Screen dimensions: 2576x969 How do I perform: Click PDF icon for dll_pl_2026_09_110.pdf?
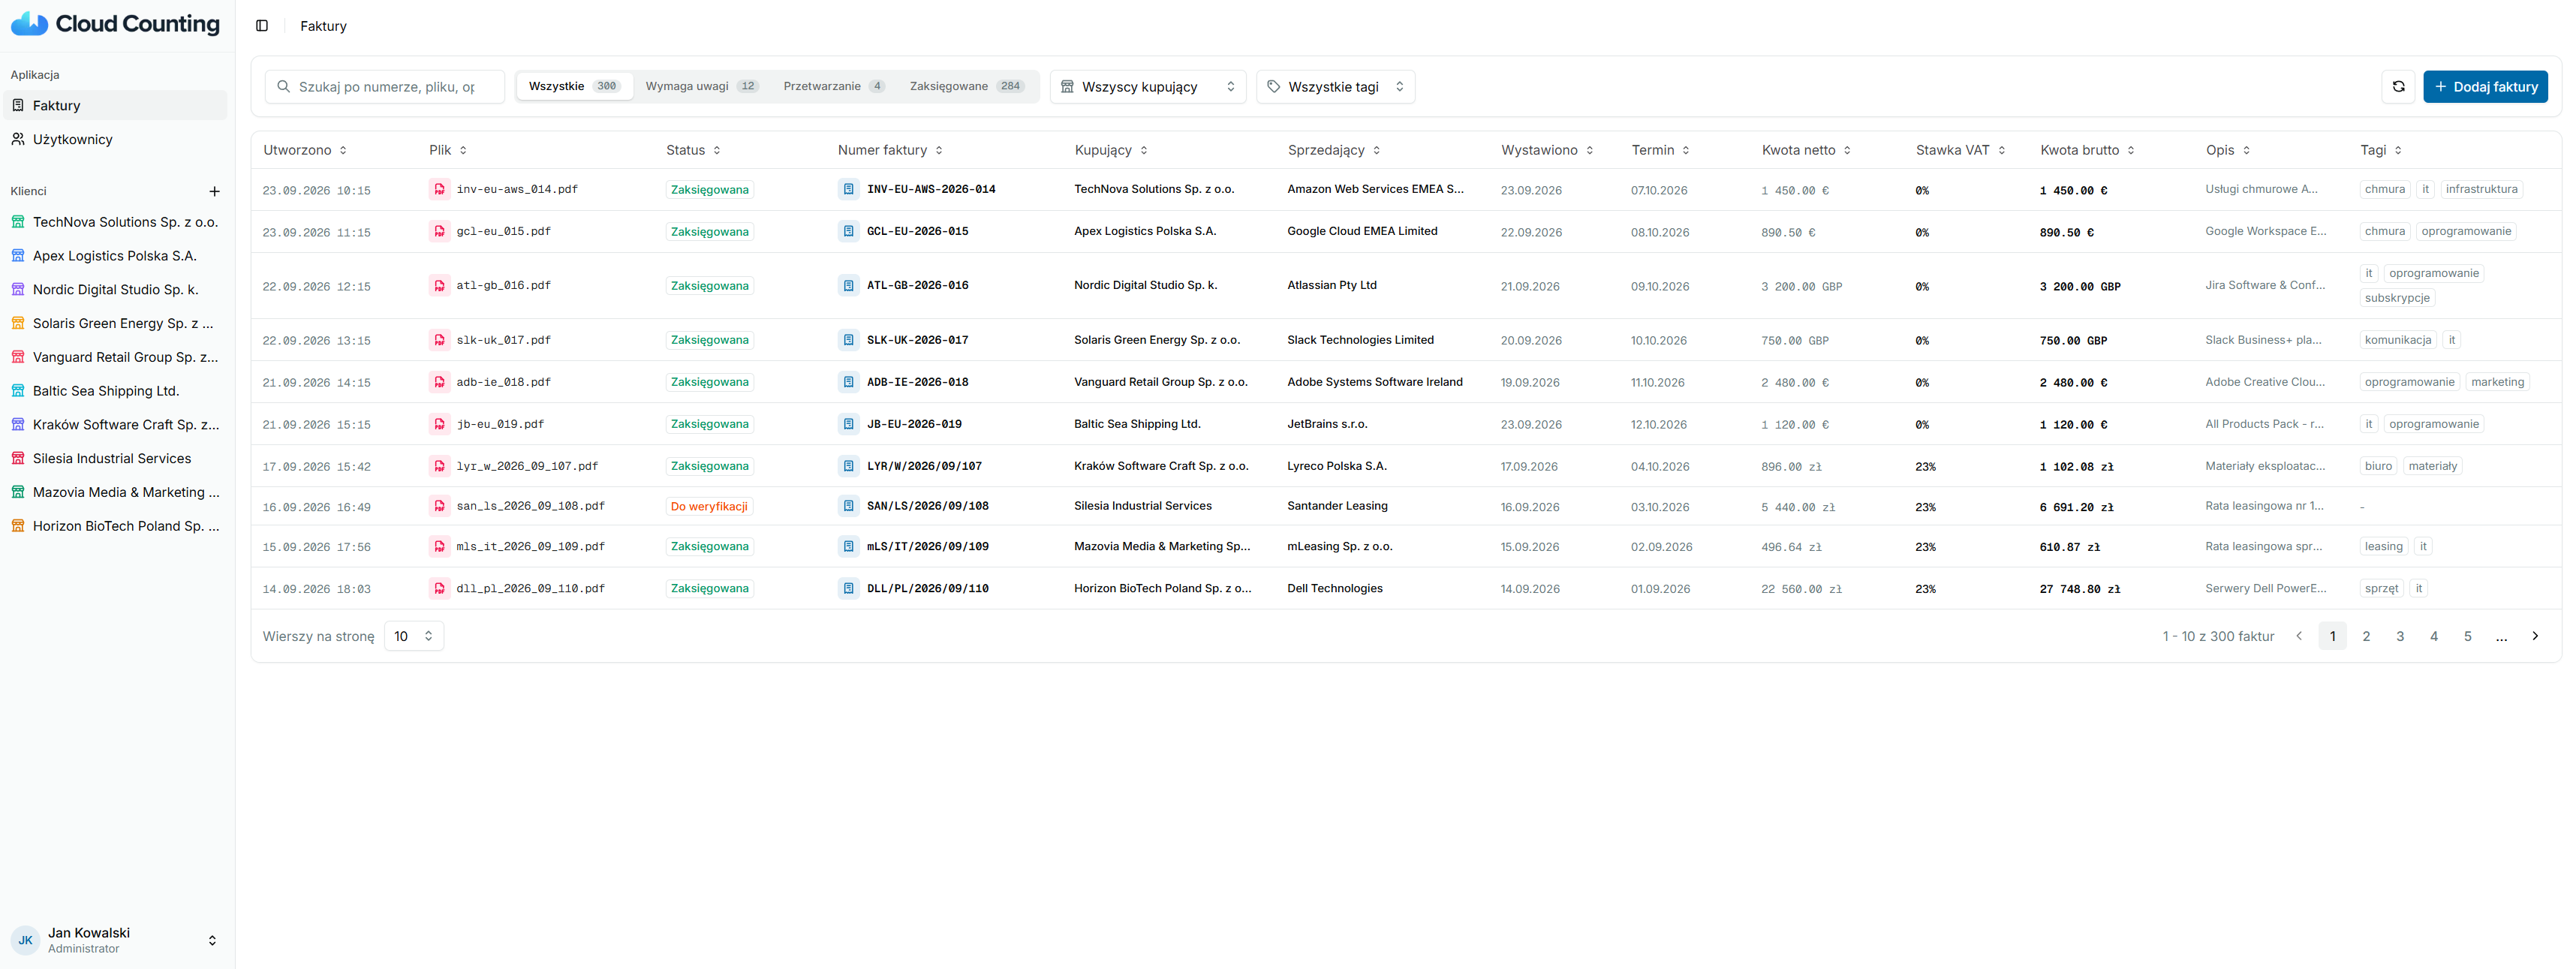pyautogui.click(x=439, y=589)
